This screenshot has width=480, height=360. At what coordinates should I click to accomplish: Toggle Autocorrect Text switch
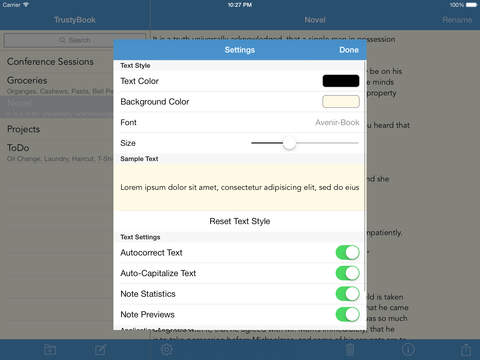pyautogui.click(x=347, y=253)
